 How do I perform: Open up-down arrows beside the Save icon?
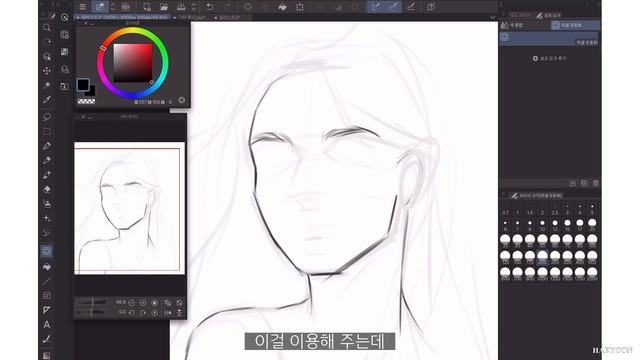(x=194, y=7)
